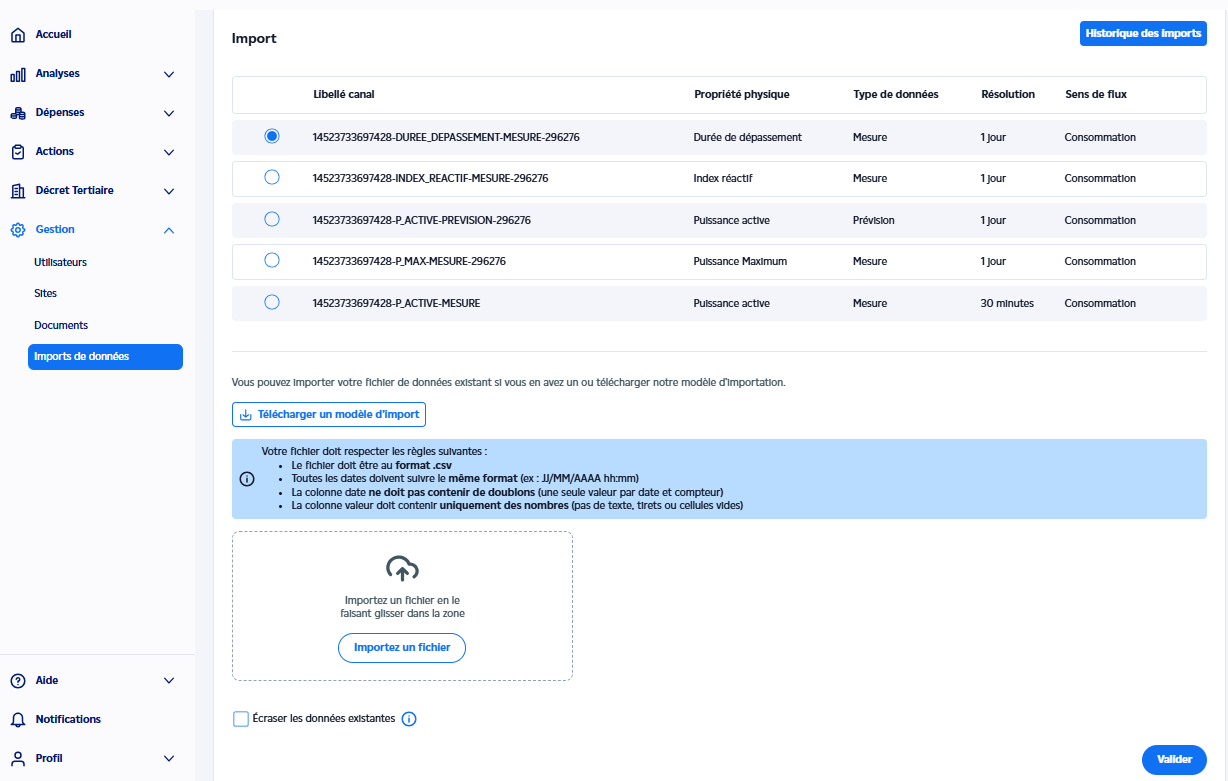Screen dimensions: 1228x781
Task: Open the Documents submenu item
Action: click(x=61, y=325)
